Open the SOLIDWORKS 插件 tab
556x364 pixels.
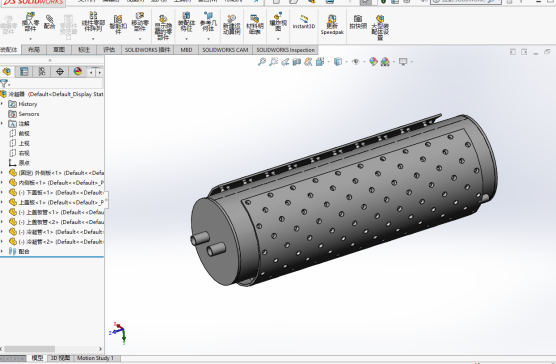point(148,50)
